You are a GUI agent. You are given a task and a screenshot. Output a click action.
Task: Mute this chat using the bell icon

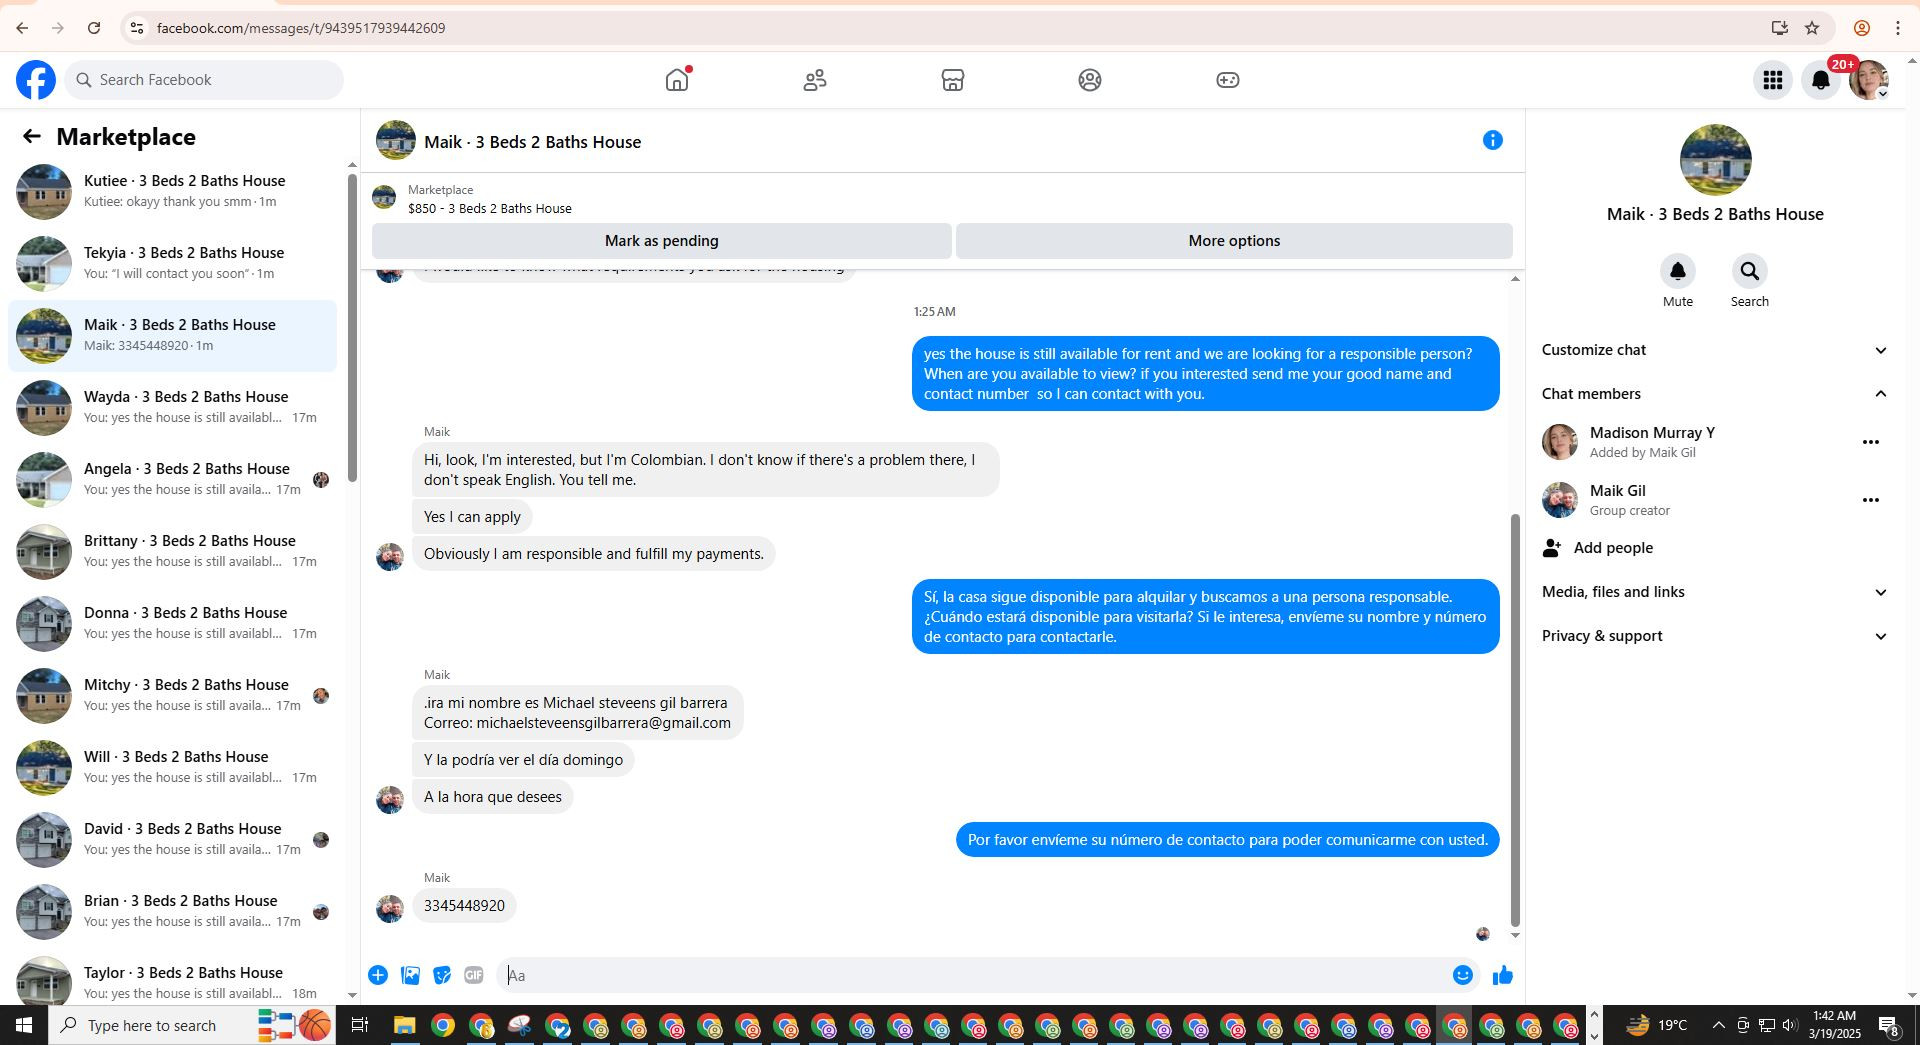[x=1678, y=271]
